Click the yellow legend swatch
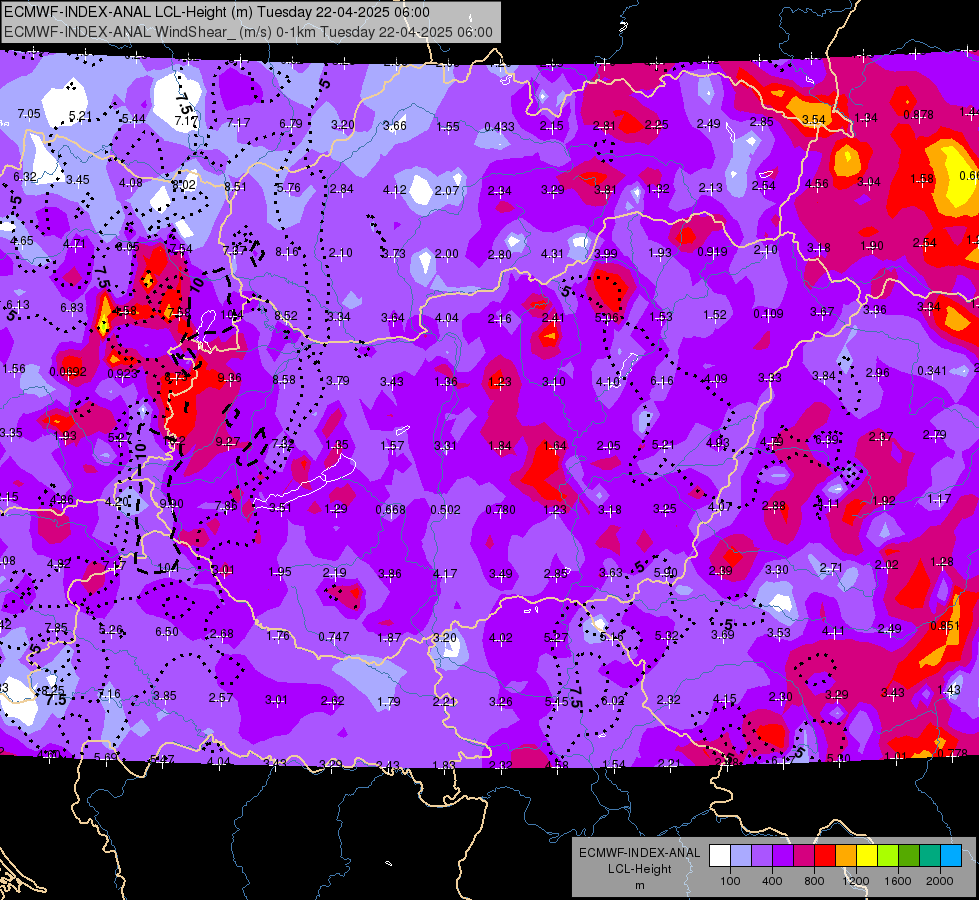This screenshot has width=979, height=900. (x=867, y=855)
